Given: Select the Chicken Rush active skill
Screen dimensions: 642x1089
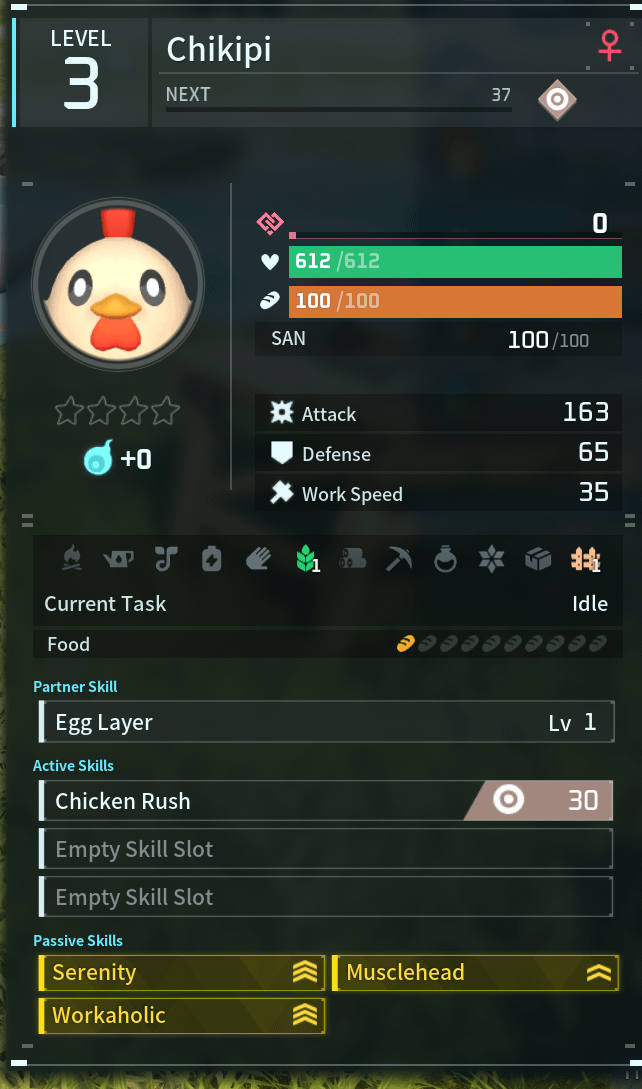Looking at the screenshot, I should (x=327, y=801).
